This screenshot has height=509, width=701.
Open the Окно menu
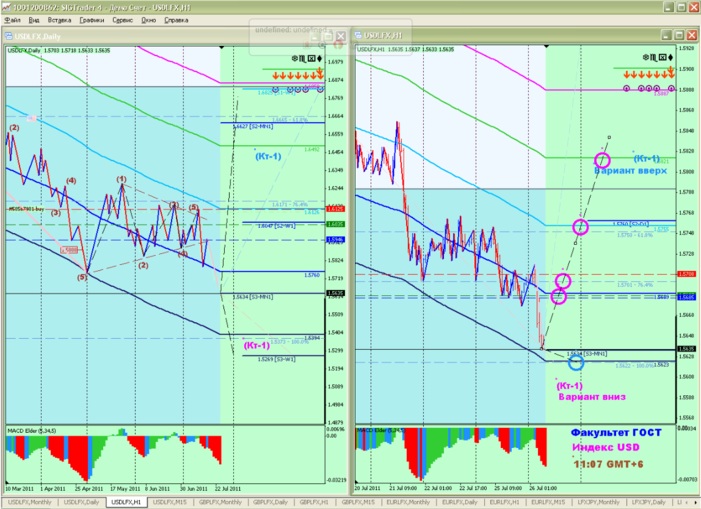pyautogui.click(x=148, y=20)
